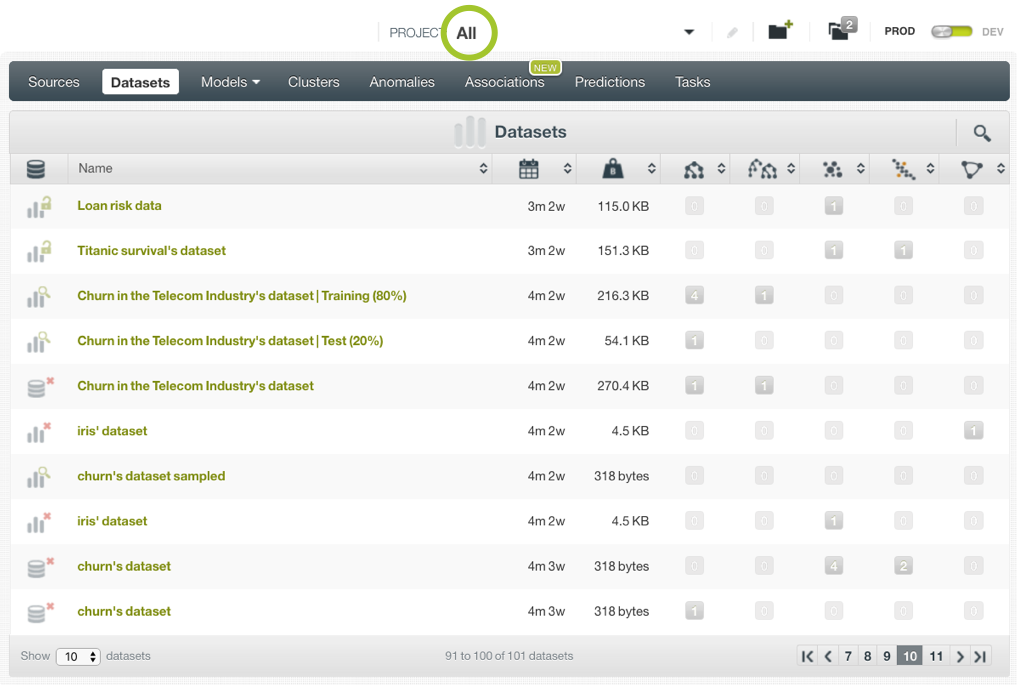Click the weight size column icon
Image resolution: width=1017 pixels, height=685 pixels.
pos(613,169)
